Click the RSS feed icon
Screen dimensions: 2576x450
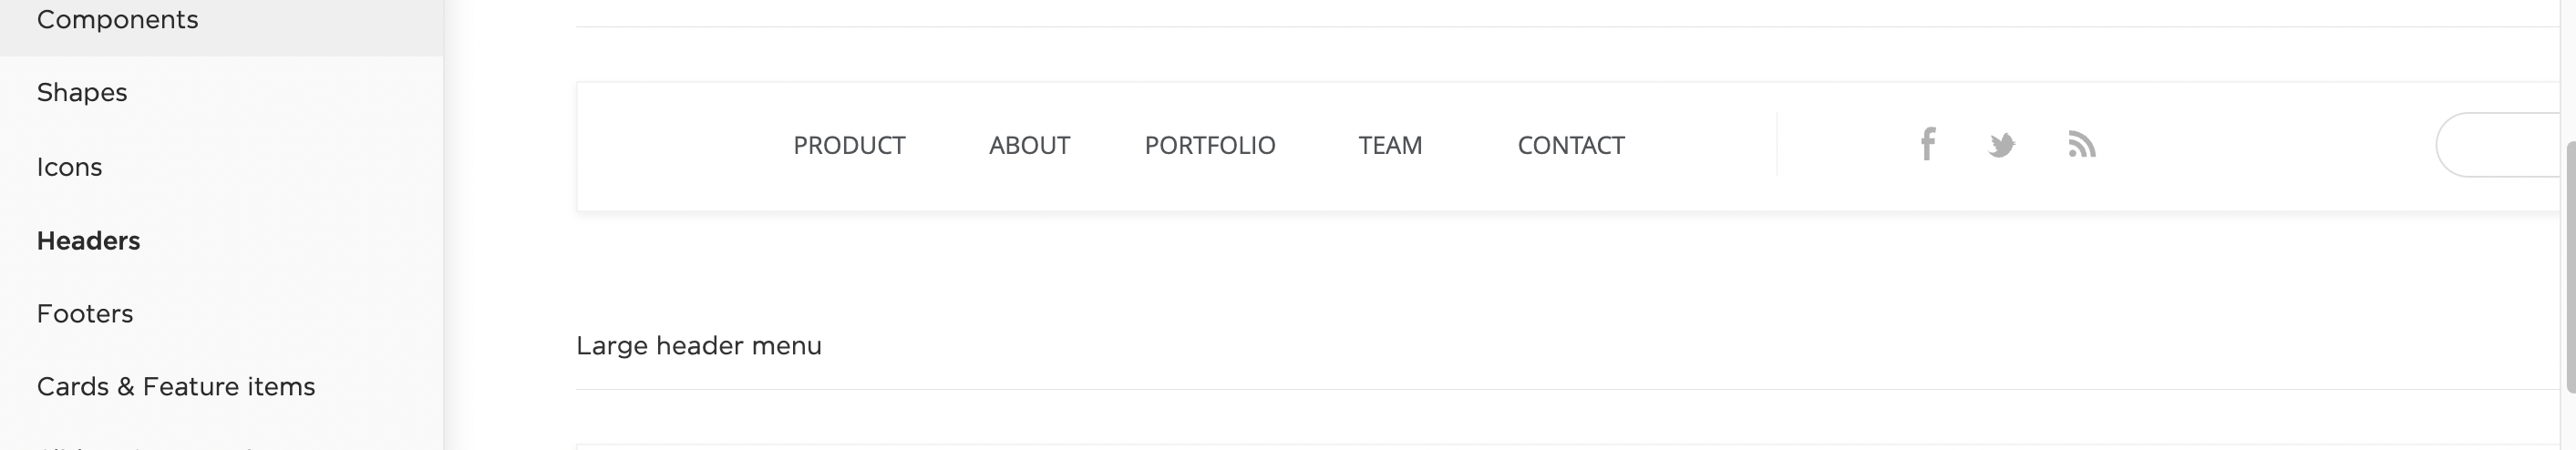pos(2081,146)
